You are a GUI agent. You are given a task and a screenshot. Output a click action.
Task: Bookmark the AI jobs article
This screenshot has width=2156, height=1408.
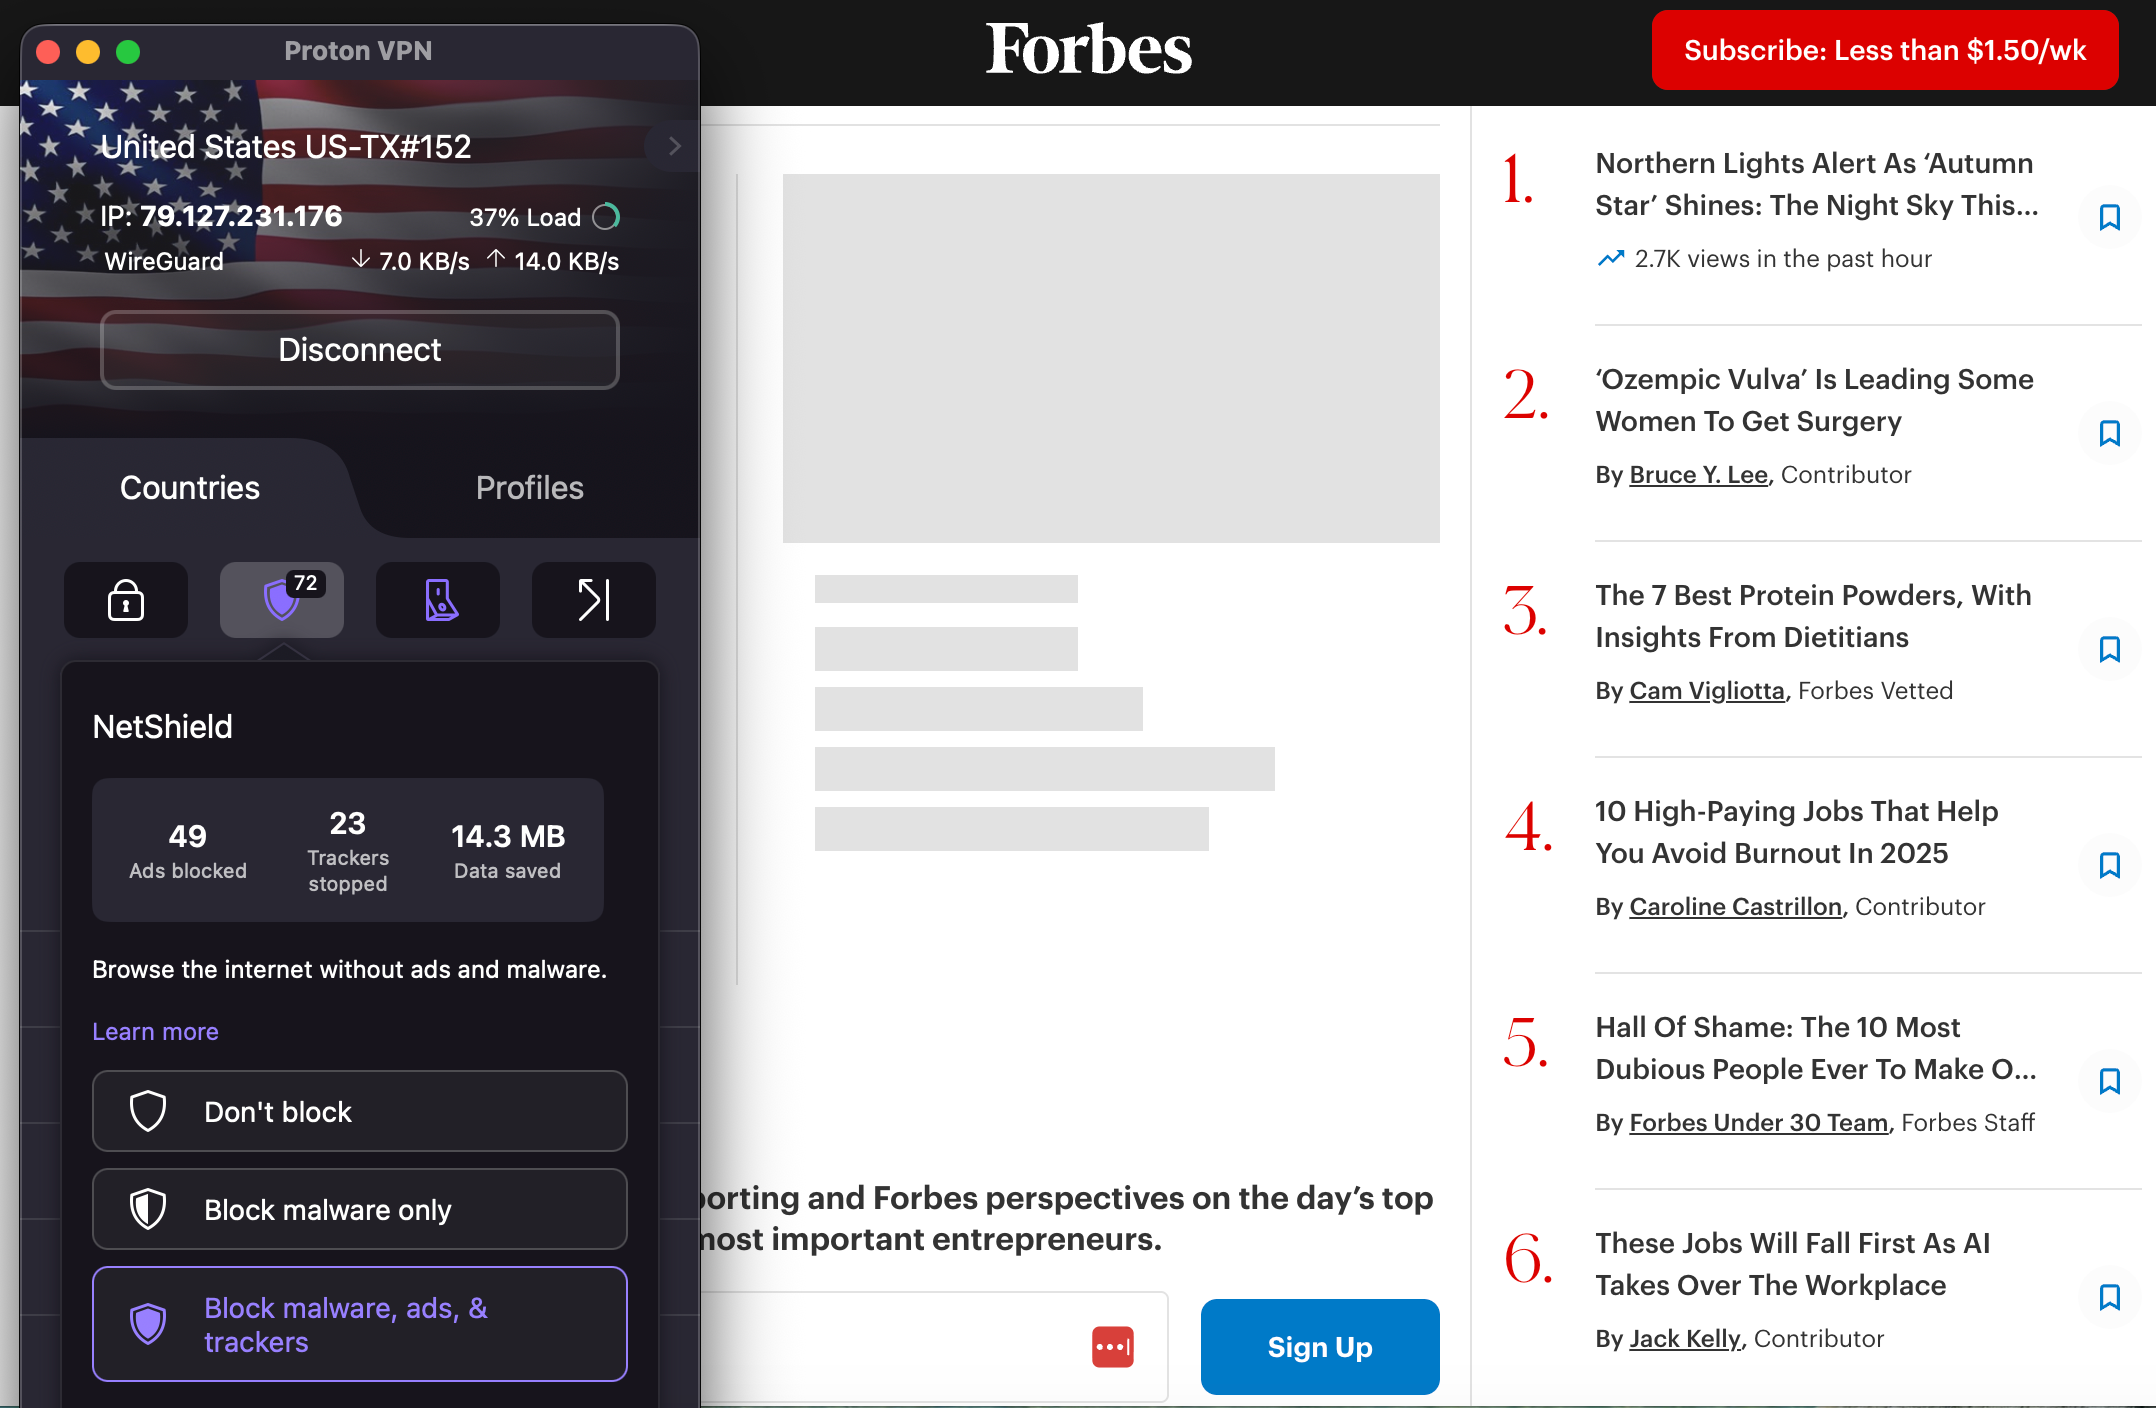pyautogui.click(x=2109, y=1297)
